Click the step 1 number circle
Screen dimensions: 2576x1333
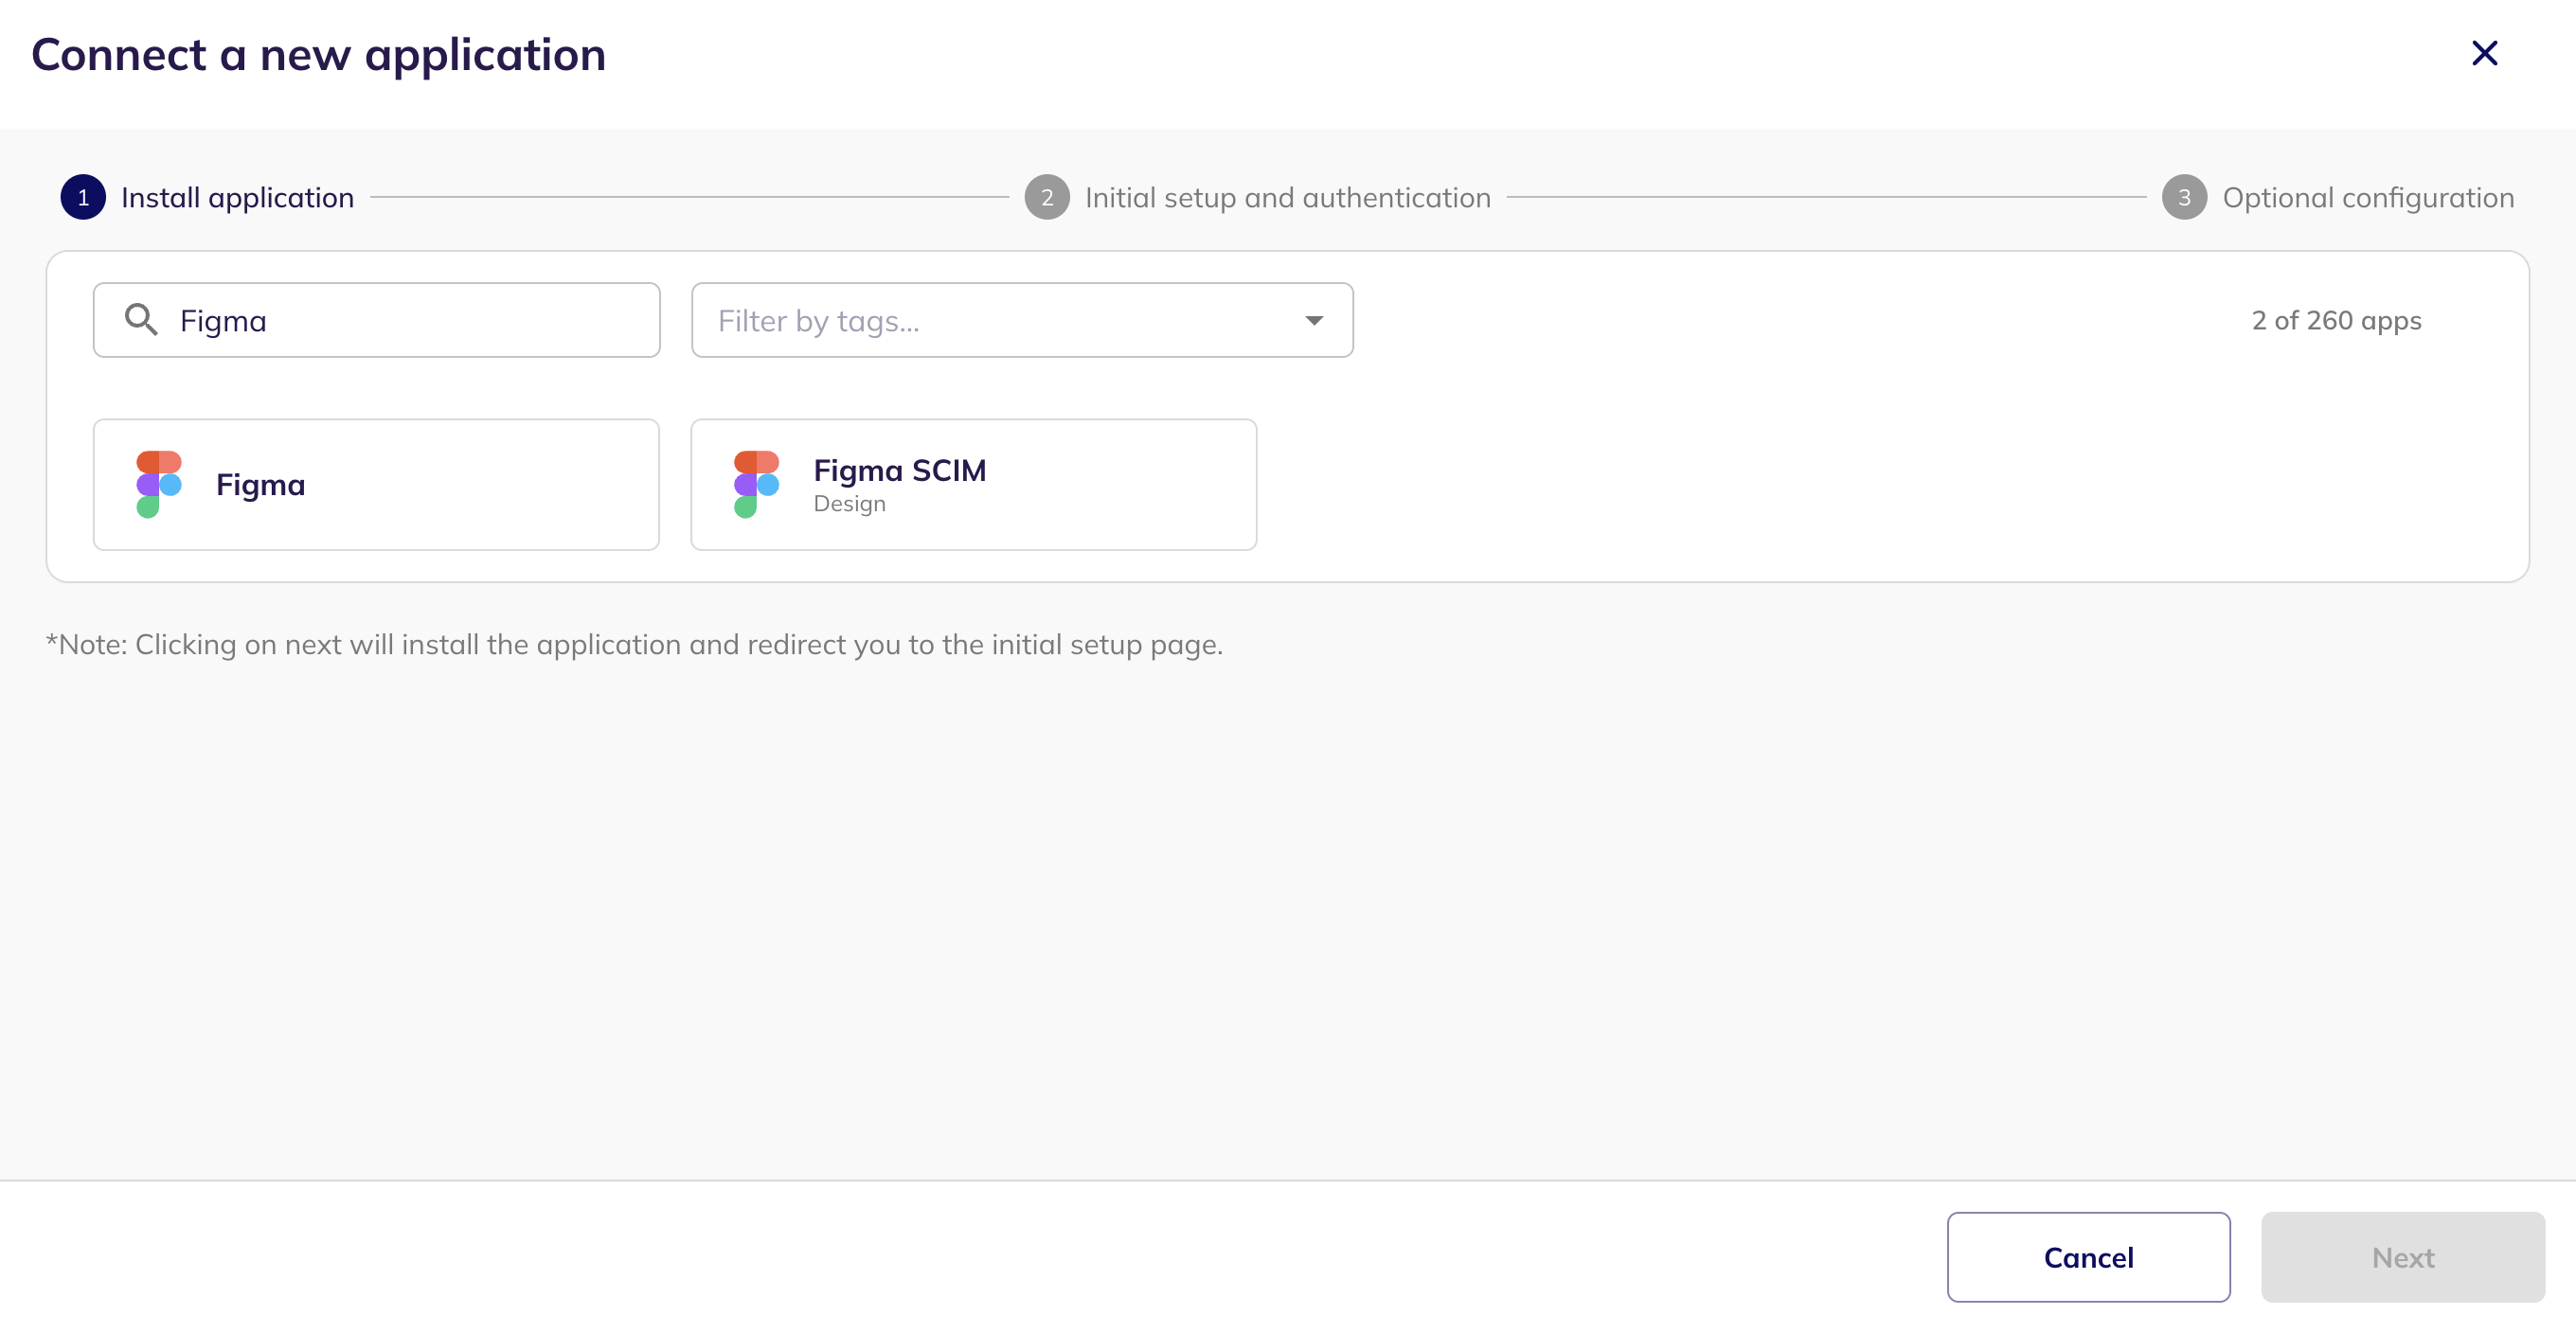[x=83, y=198]
